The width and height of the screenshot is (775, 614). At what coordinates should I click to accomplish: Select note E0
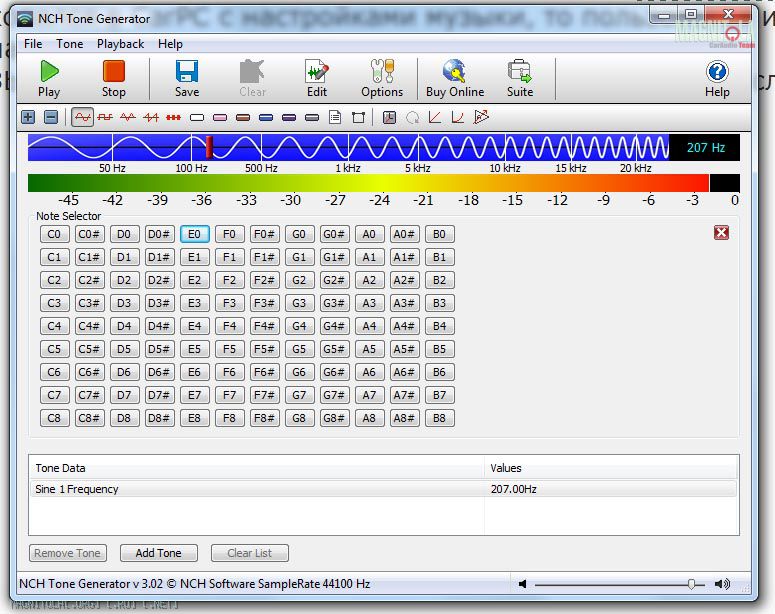tap(194, 234)
